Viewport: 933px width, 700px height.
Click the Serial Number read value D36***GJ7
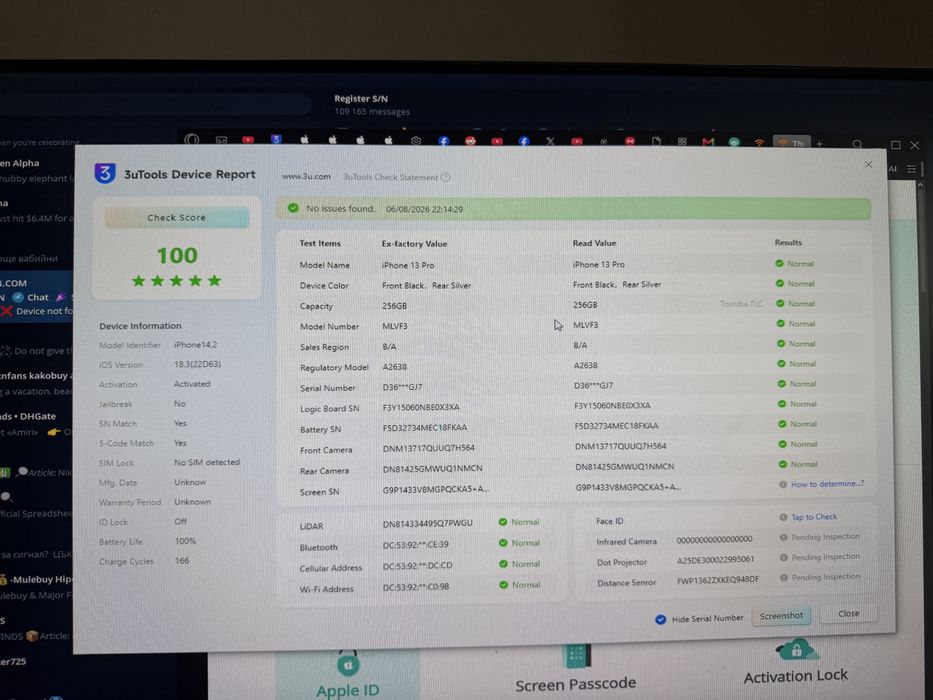click(x=593, y=385)
